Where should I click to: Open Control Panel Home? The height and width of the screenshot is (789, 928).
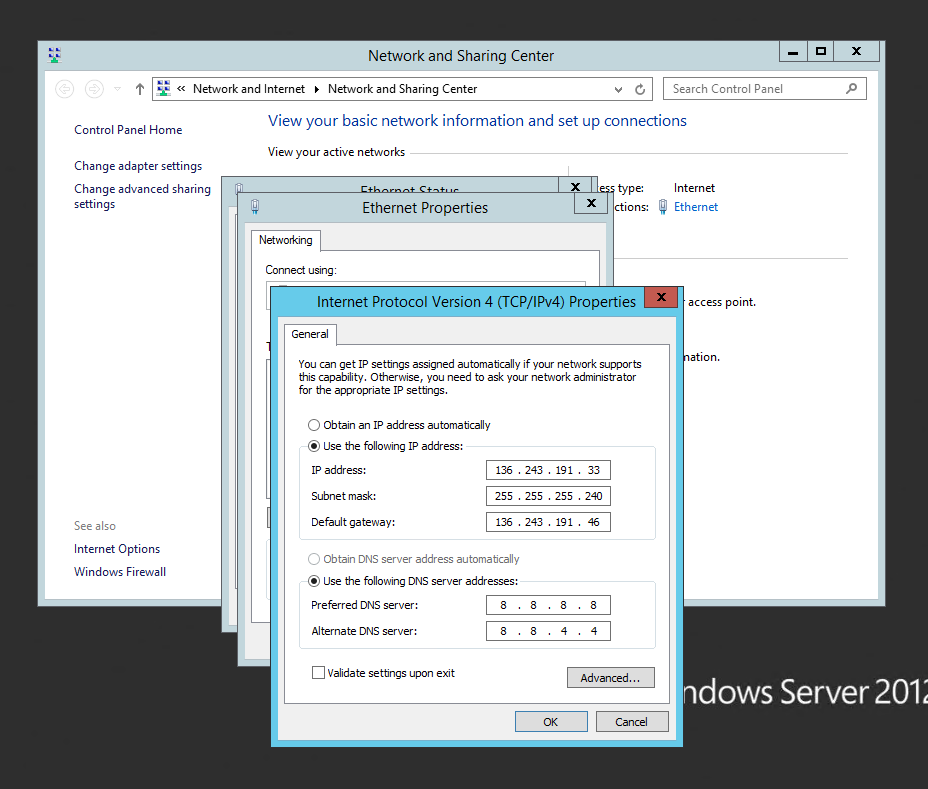pos(128,130)
